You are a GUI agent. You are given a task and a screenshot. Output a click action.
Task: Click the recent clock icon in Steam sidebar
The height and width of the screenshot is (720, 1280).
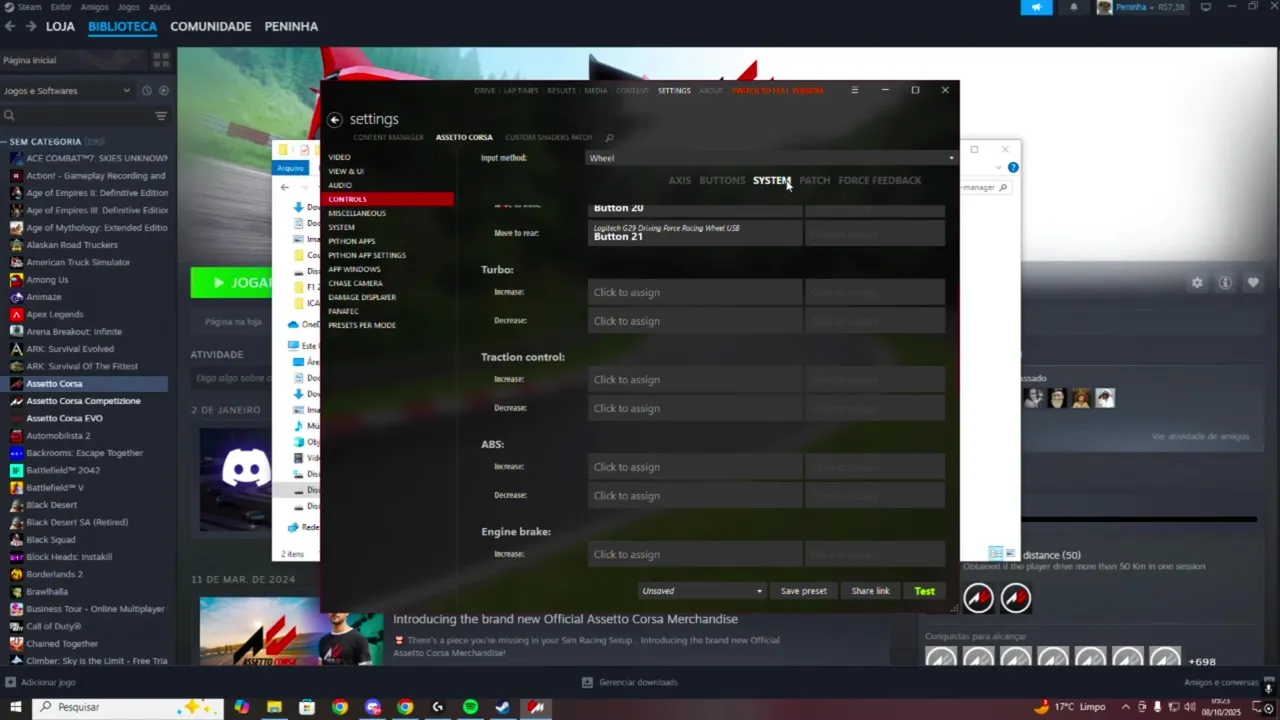[x=147, y=91]
